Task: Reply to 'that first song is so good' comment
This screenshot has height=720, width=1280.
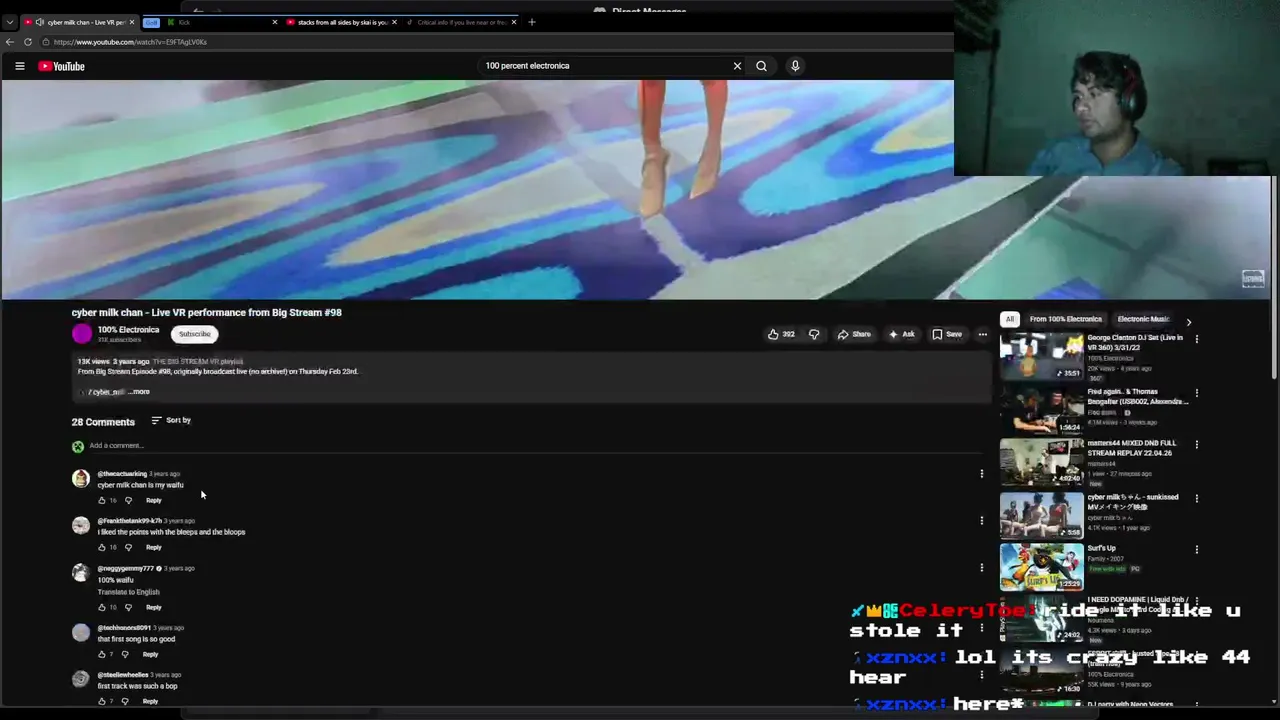Action: (x=150, y=654)
